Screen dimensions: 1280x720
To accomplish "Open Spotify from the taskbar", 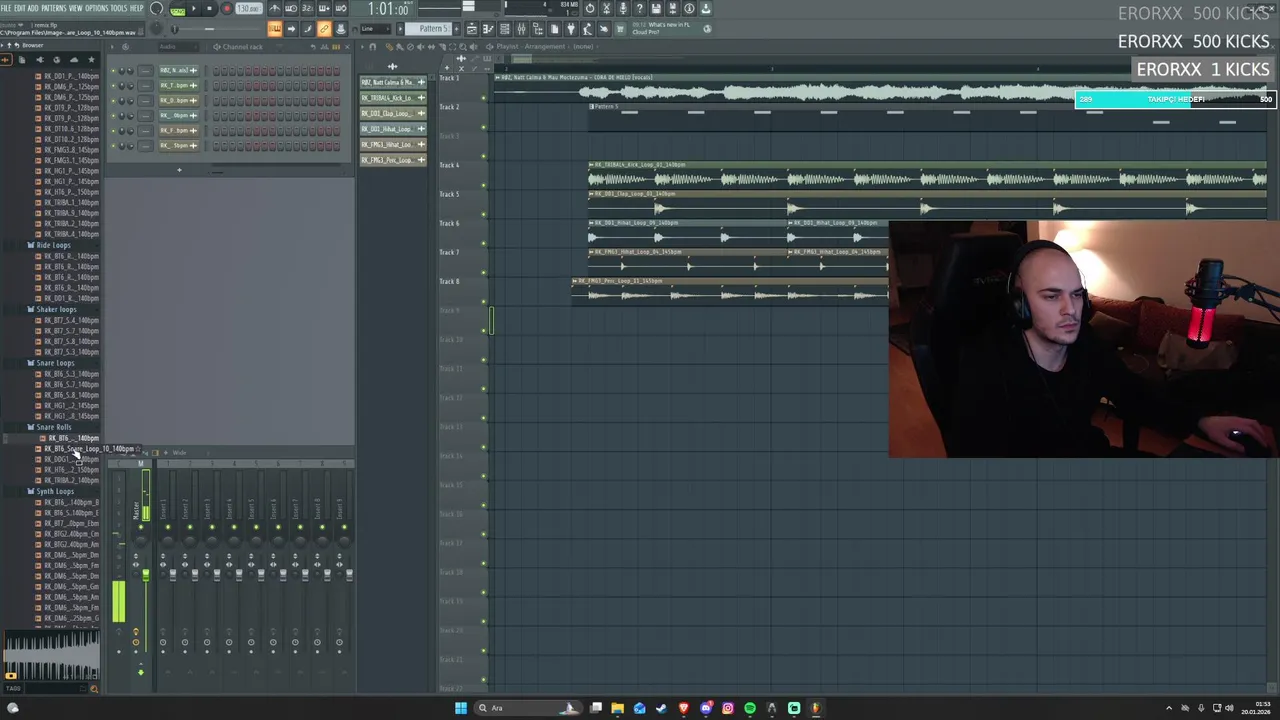I will click(750, 708).
